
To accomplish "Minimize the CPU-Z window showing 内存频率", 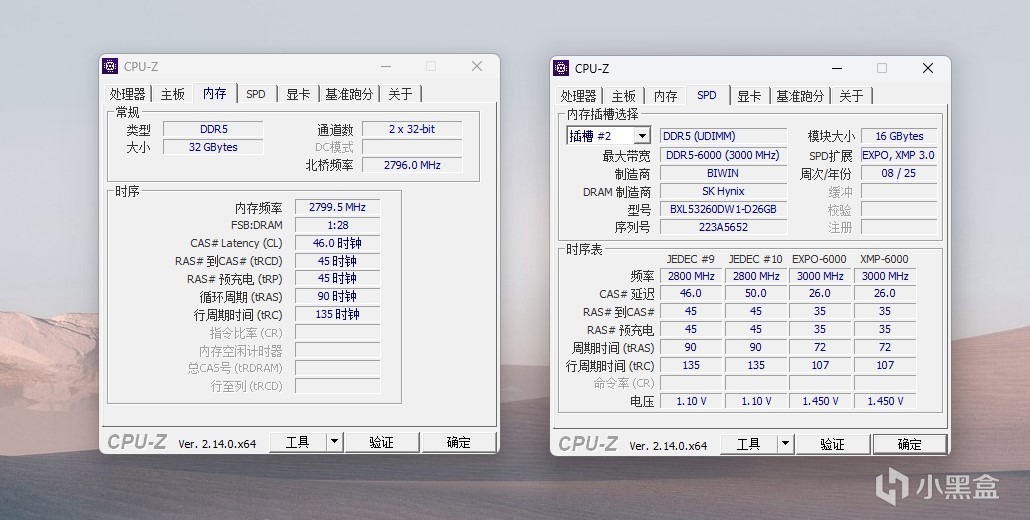I will pyautogui.click(x=385, y=67).
